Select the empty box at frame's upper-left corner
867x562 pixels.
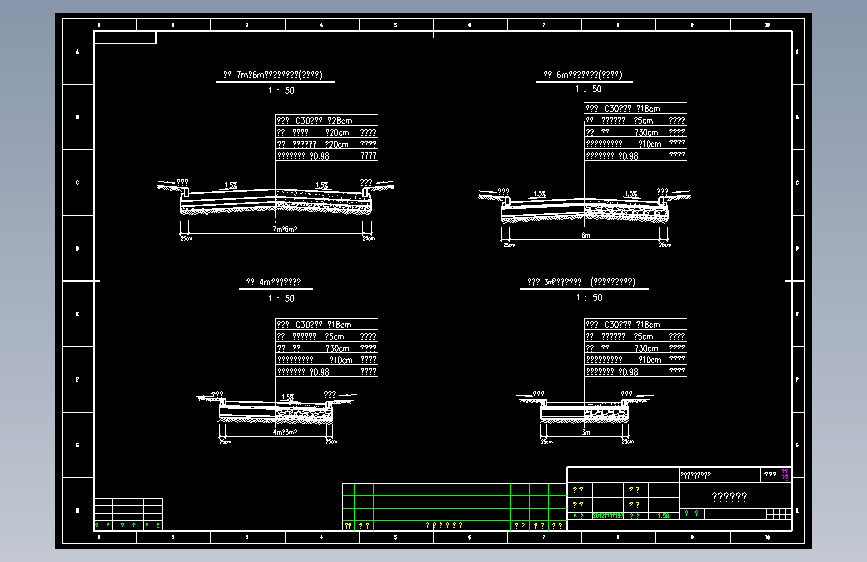(126, 38)
